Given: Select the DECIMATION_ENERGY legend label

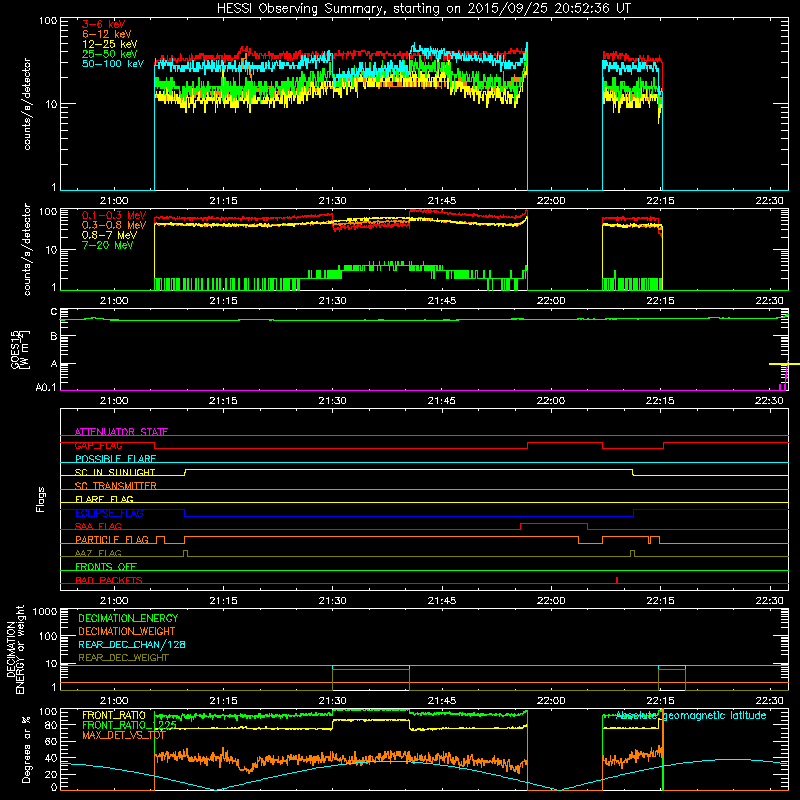Looking at the screenshot, I should [128, 618].
